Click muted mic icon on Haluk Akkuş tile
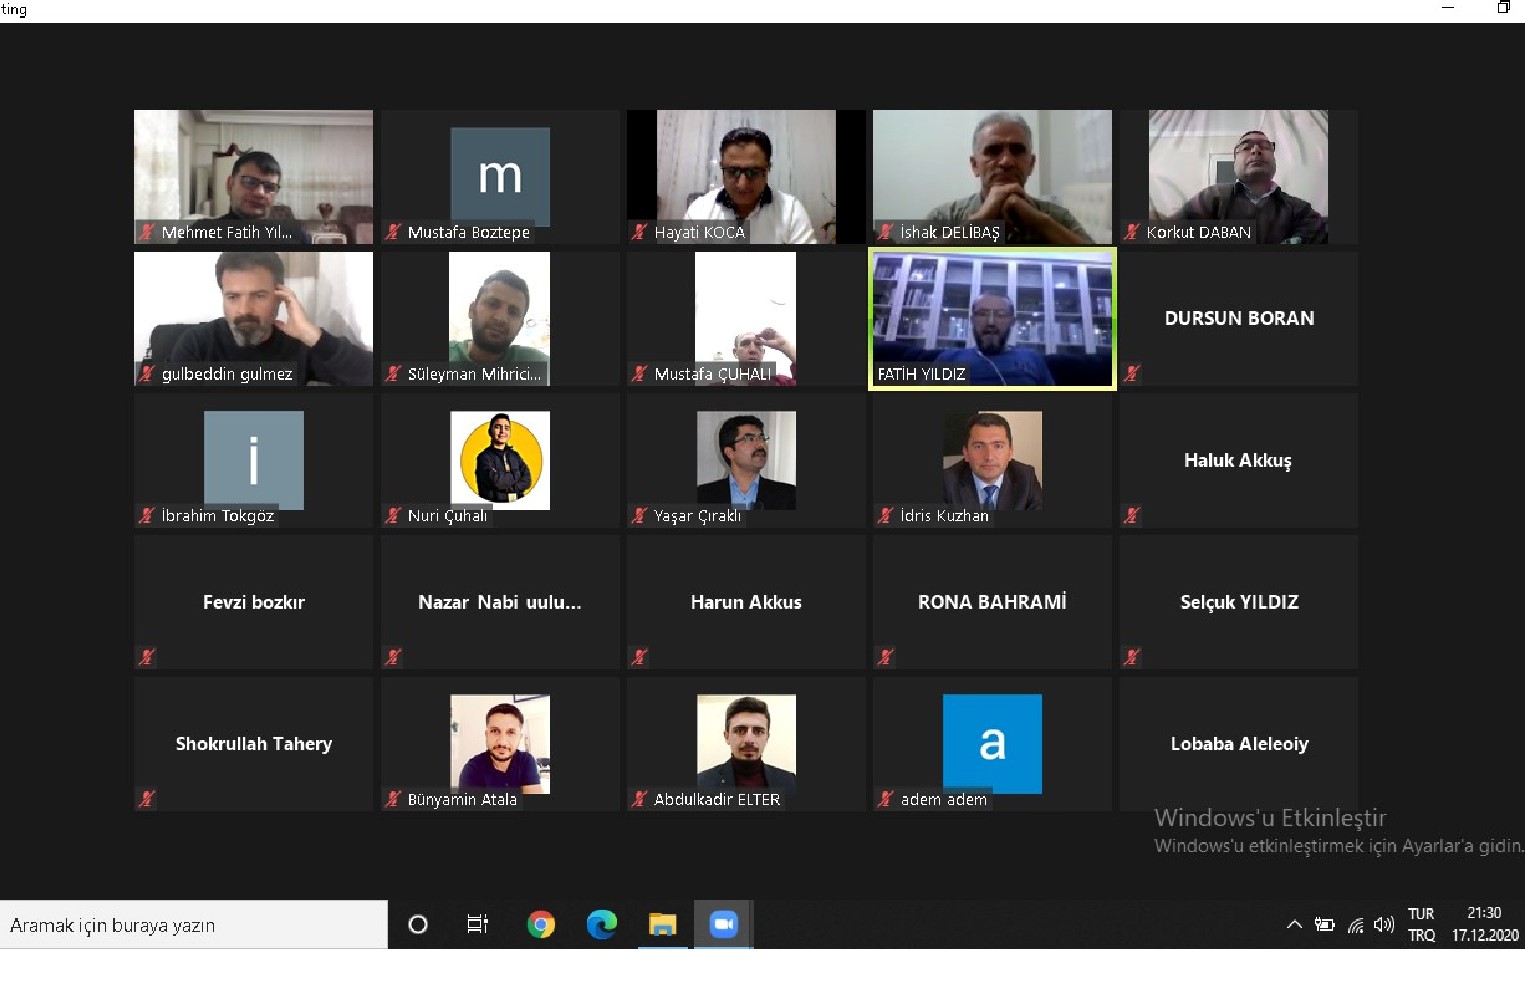This screenshot has height=983, width=1525. [1132, 516]
